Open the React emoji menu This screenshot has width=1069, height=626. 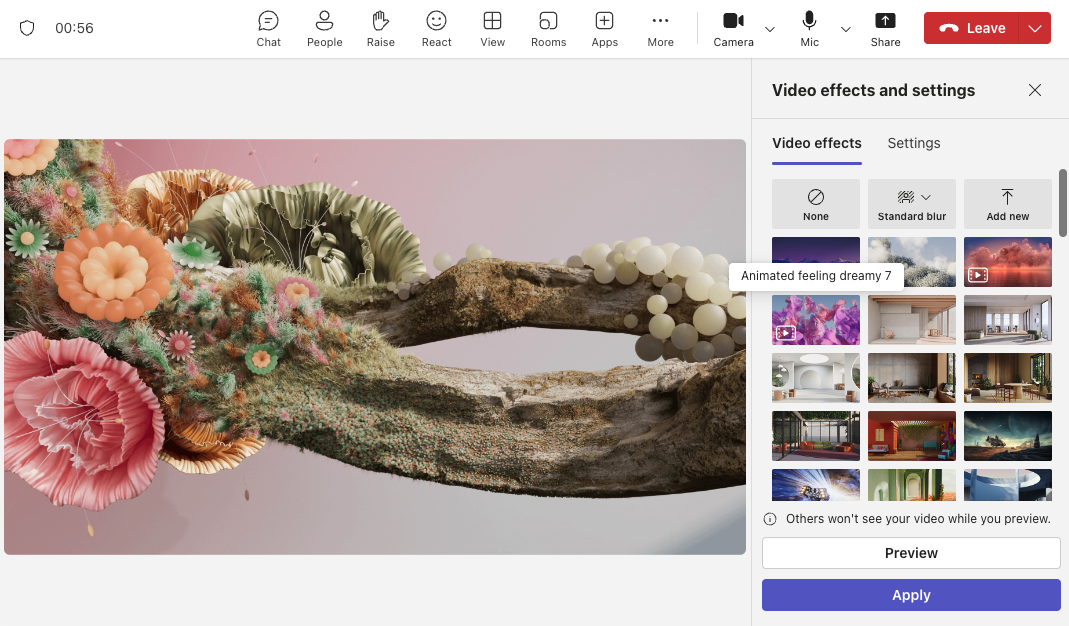coord(436,29)
